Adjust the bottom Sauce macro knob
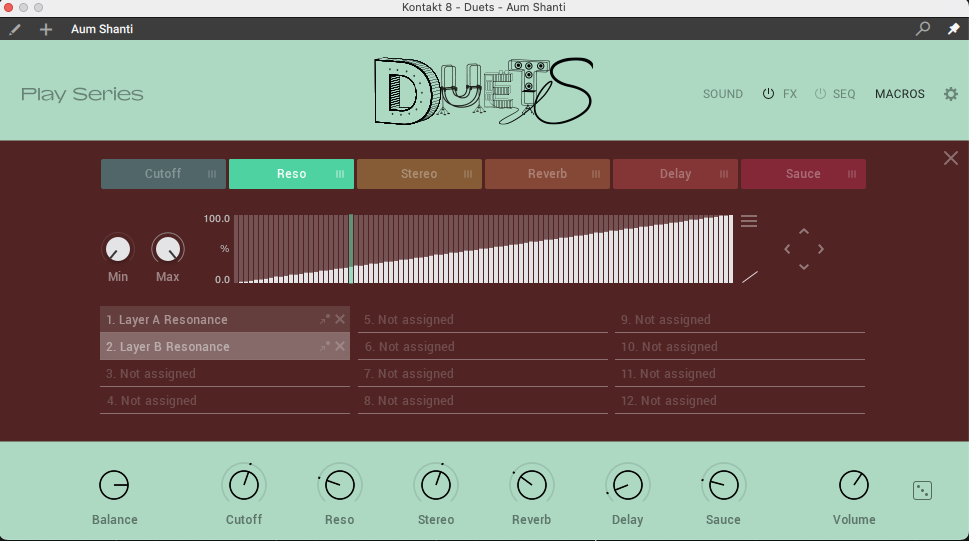969x541 pixels. click(x=723, y=485)
